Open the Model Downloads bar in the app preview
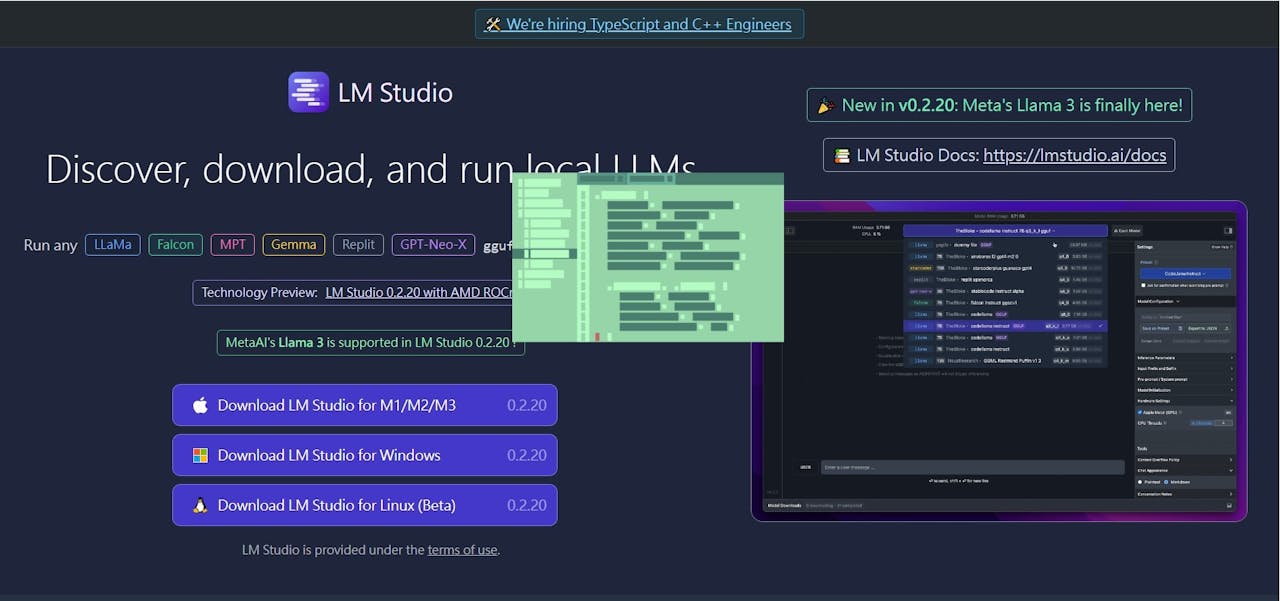 (999, 506)
